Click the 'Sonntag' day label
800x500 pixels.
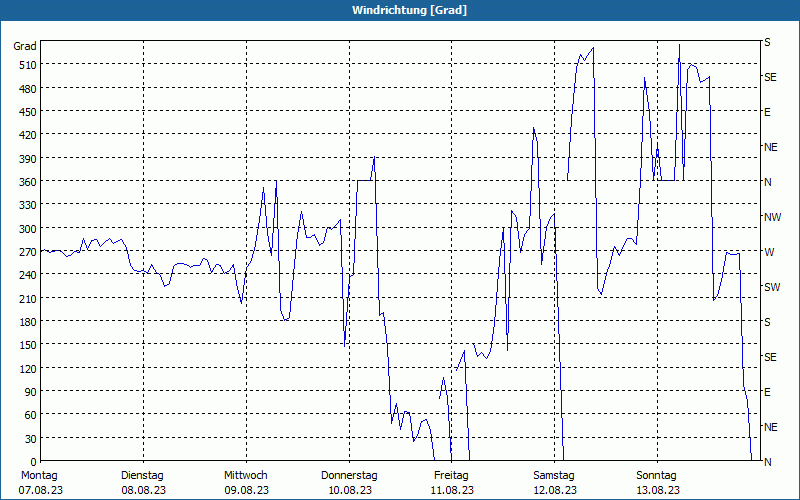pyautogui.click(x=656, y=475)
